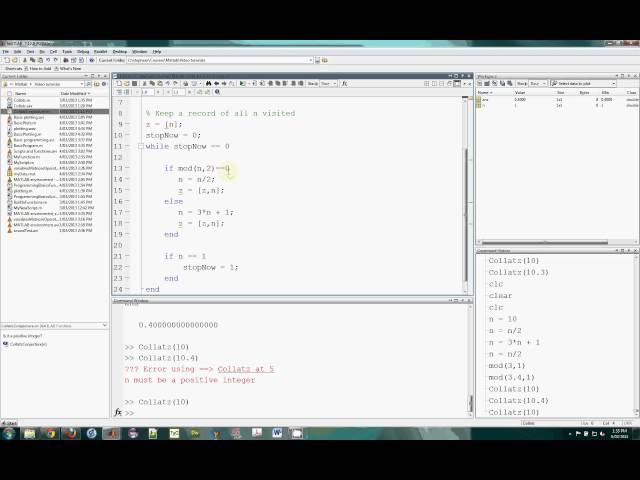640x480 pixels.
Task: Click the editor New script icon
Action: (119, 83)
